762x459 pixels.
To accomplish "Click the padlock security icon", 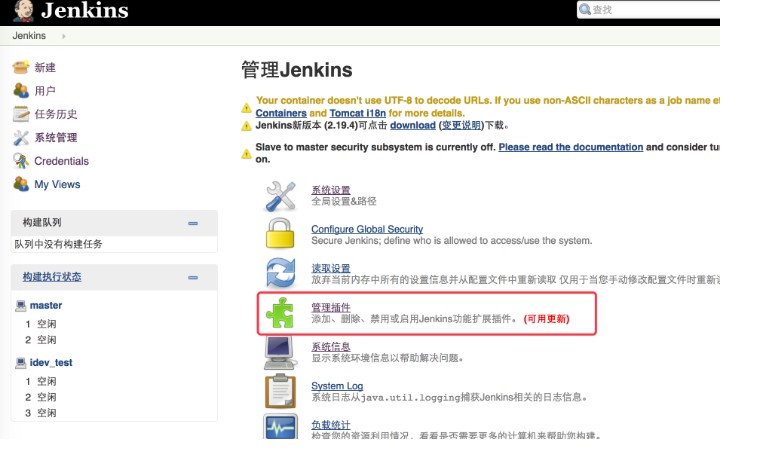I will pyautogui.click(x=280, y=233).
